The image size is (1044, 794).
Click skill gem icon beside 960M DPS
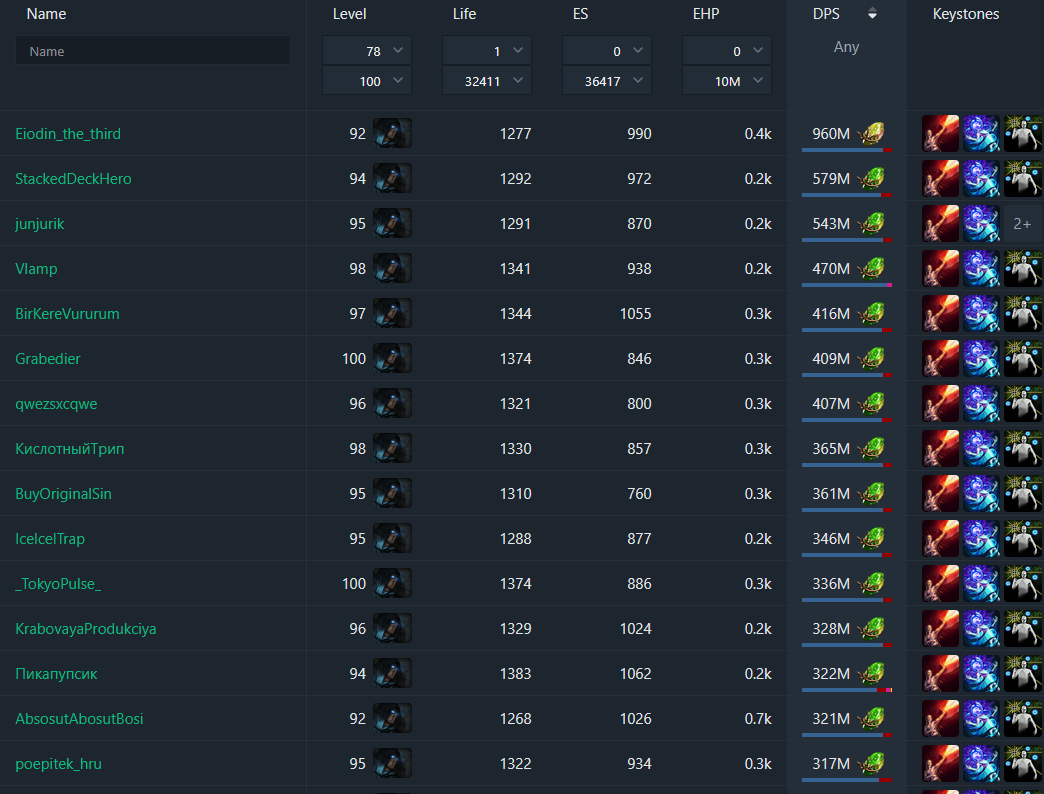point(871,134)
